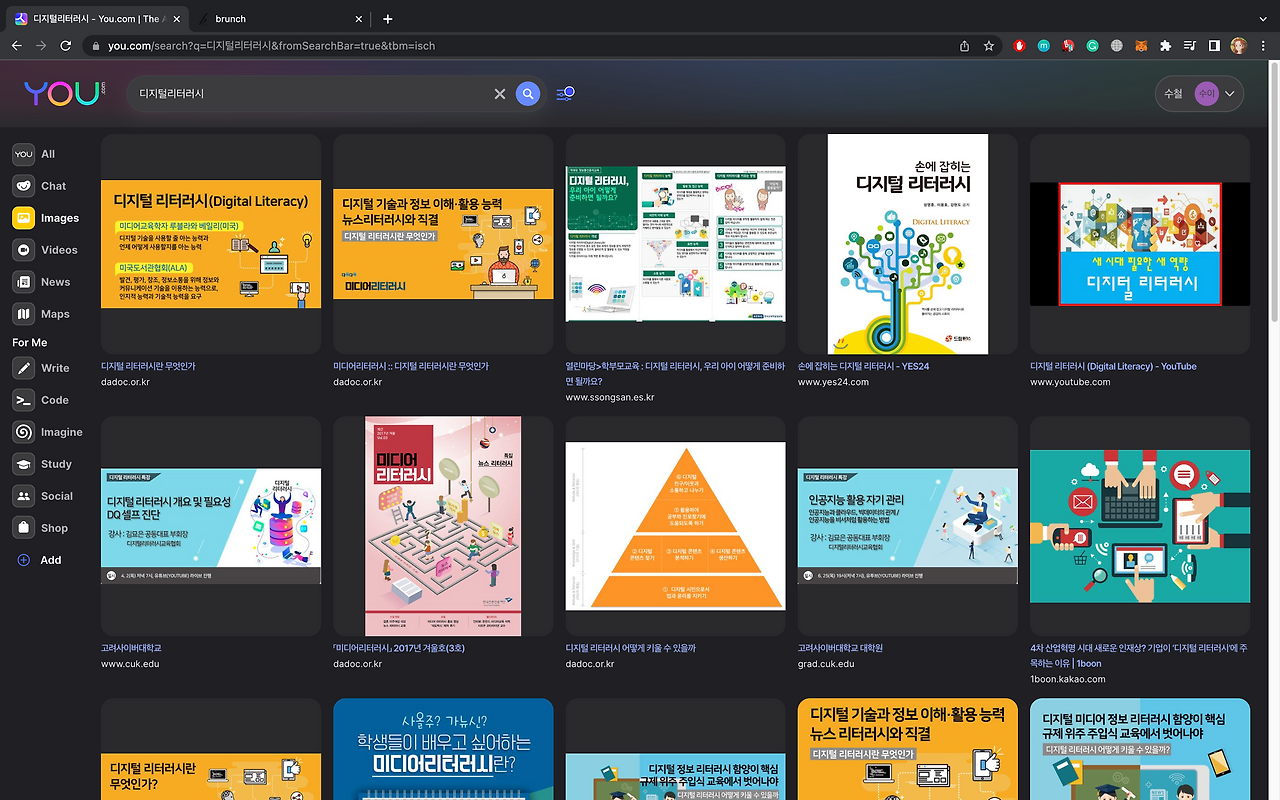The image size is (1280, 800).
Task: Open the 손에 잡히는 디지털 리터러시 book cover
Action: click(x=908, y=244)
